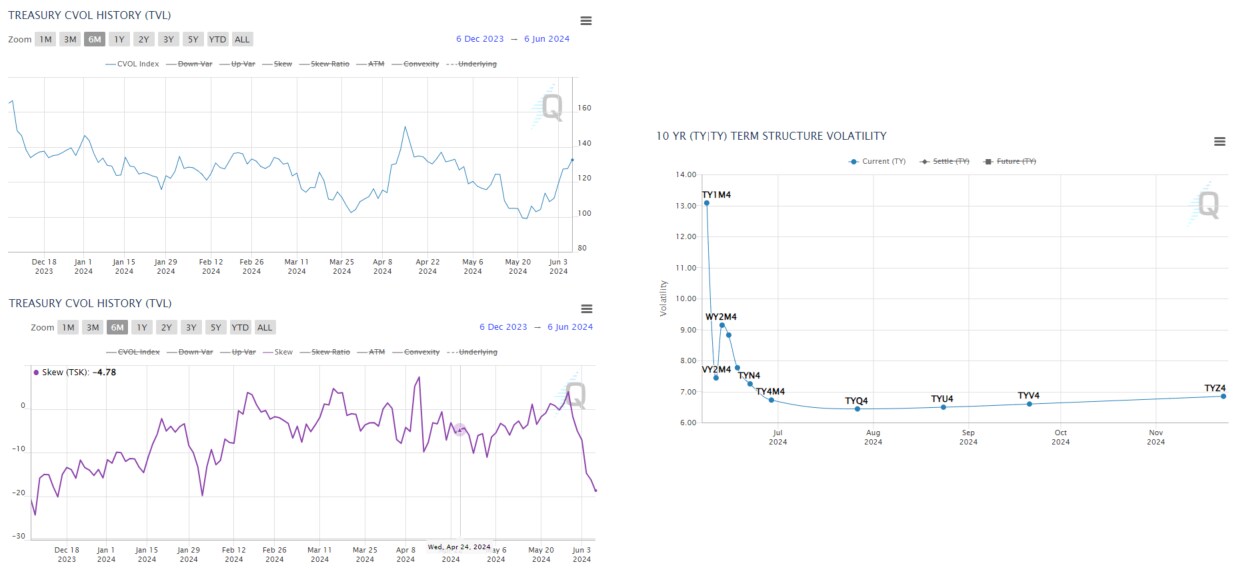1245x570 pixels.
Task: Change the 6 Jun 2024 end date on the CVOL Index chart
Action: (546, 39)
